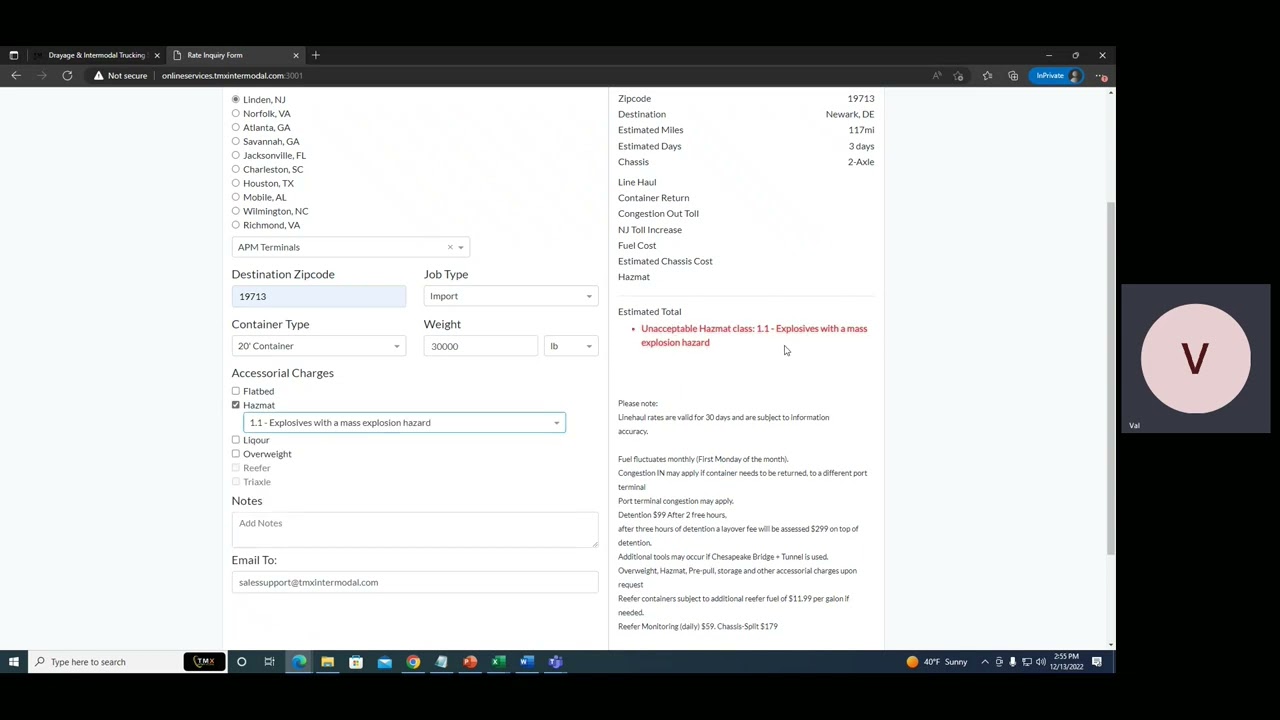The width and height of the screenshot is (1280, 720).
Task: Select the Norfolk, VA radio option
Action: 236,113
